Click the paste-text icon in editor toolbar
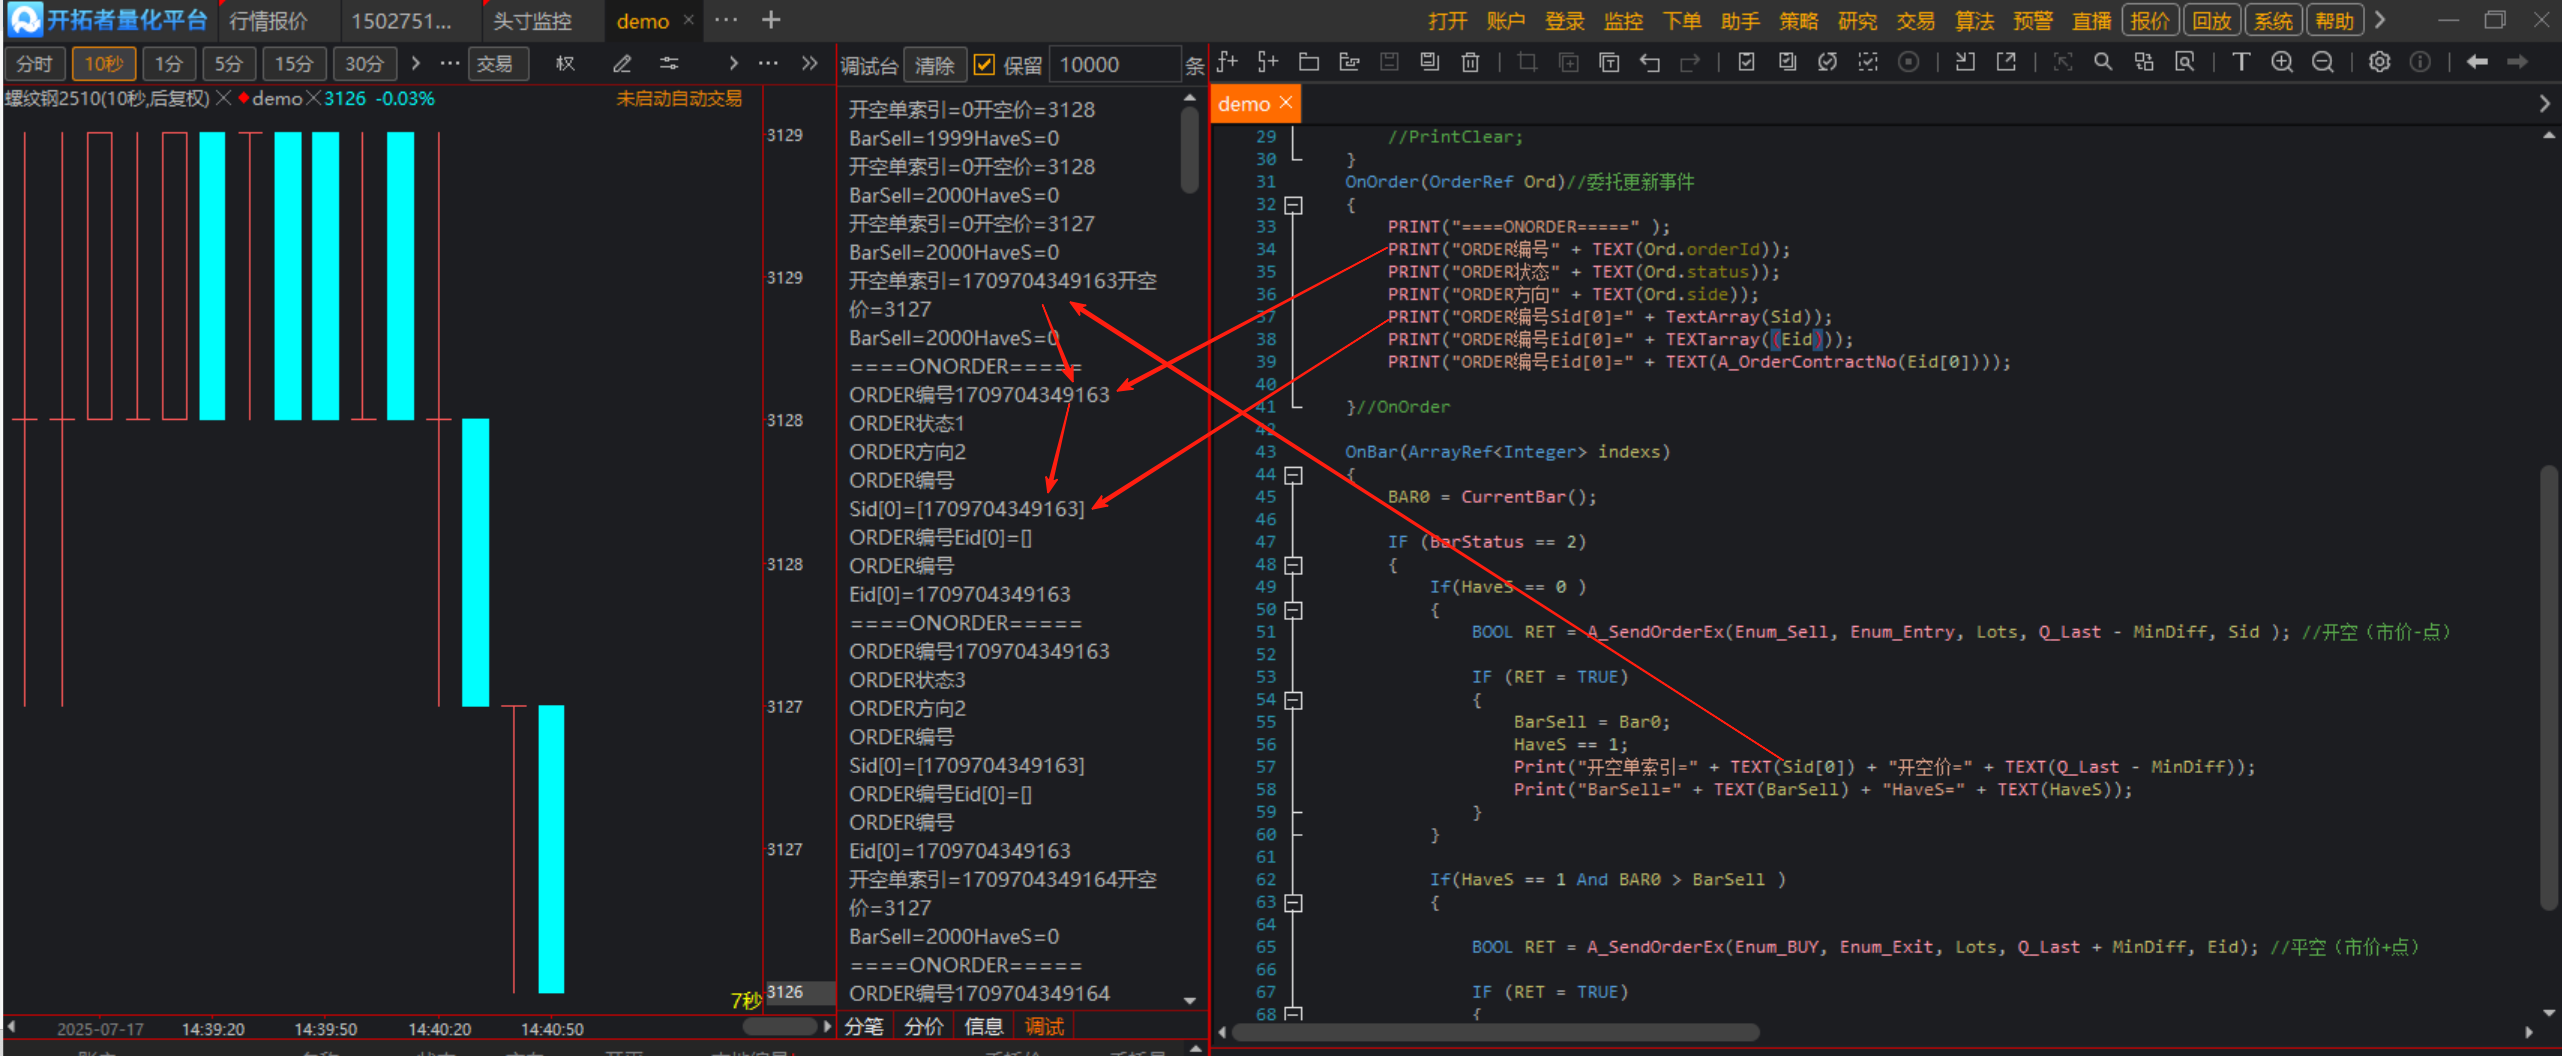 pos(1609,62)
